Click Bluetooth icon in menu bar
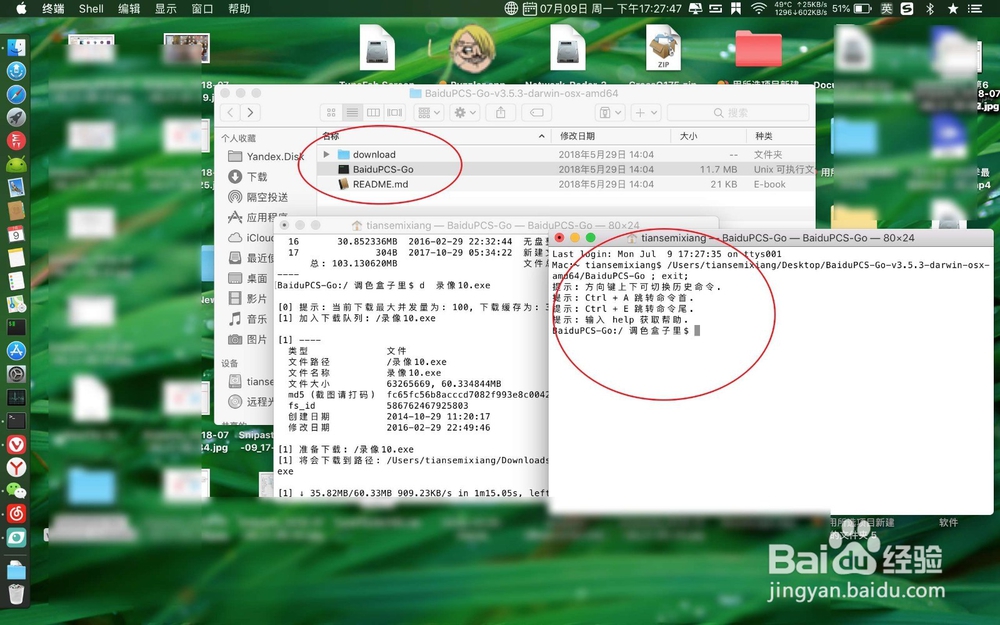 pyautogui.click(x=930, y=8)
